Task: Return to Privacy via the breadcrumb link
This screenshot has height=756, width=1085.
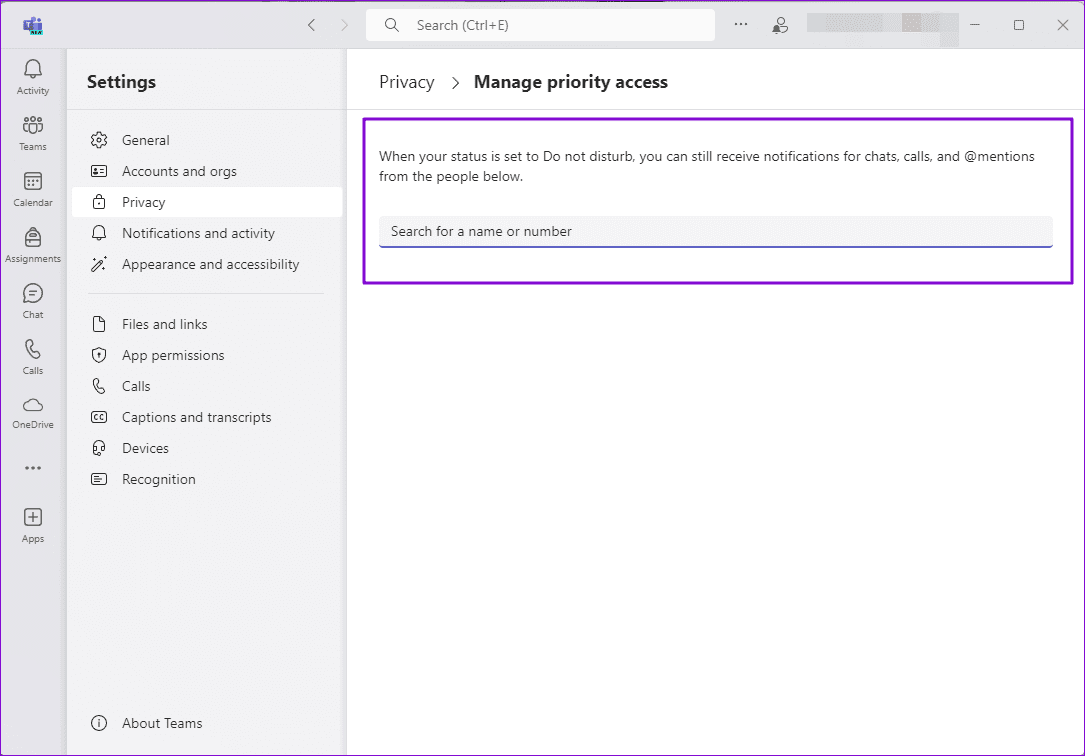Action: pyautogui.click(x=406, y=81)
